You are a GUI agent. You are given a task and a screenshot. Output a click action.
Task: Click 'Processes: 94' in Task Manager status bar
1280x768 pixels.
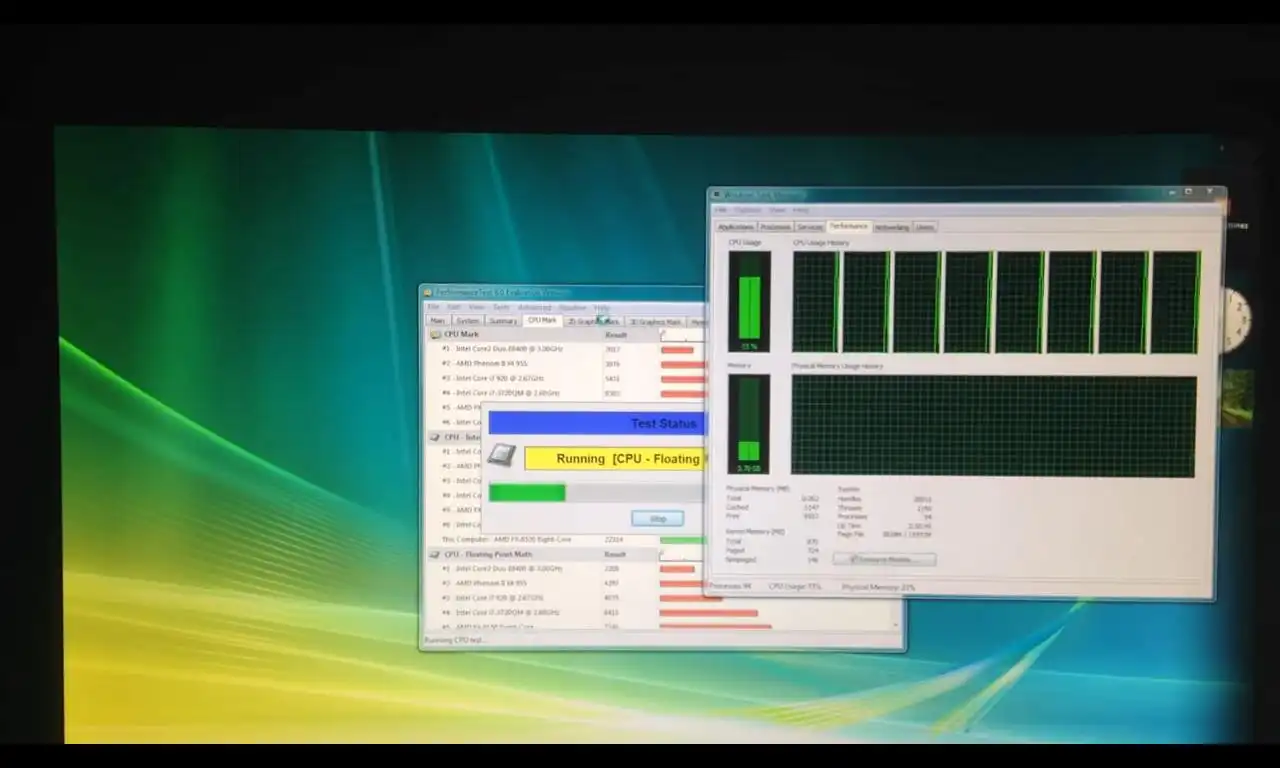(730, 585)
